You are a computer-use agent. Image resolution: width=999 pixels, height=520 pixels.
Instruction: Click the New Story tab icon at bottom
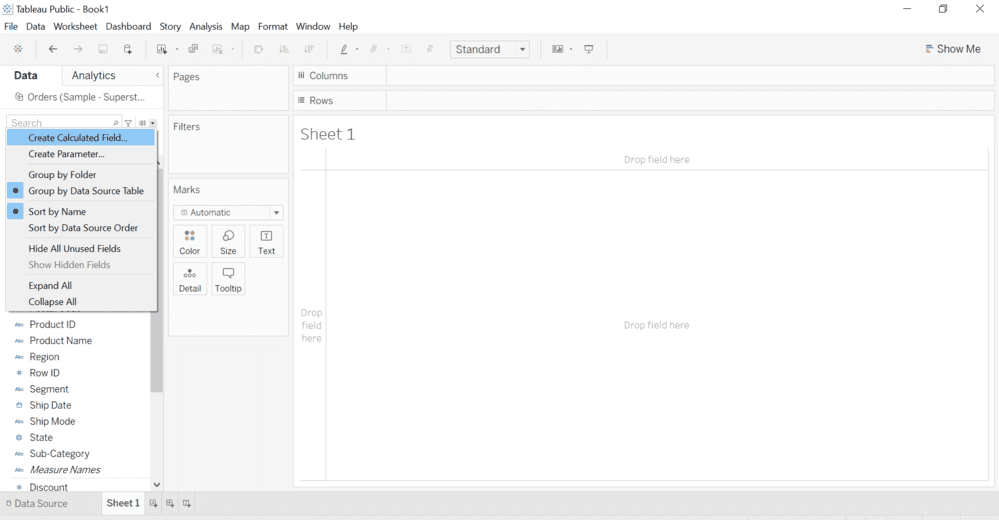click(x=187, y=503)
